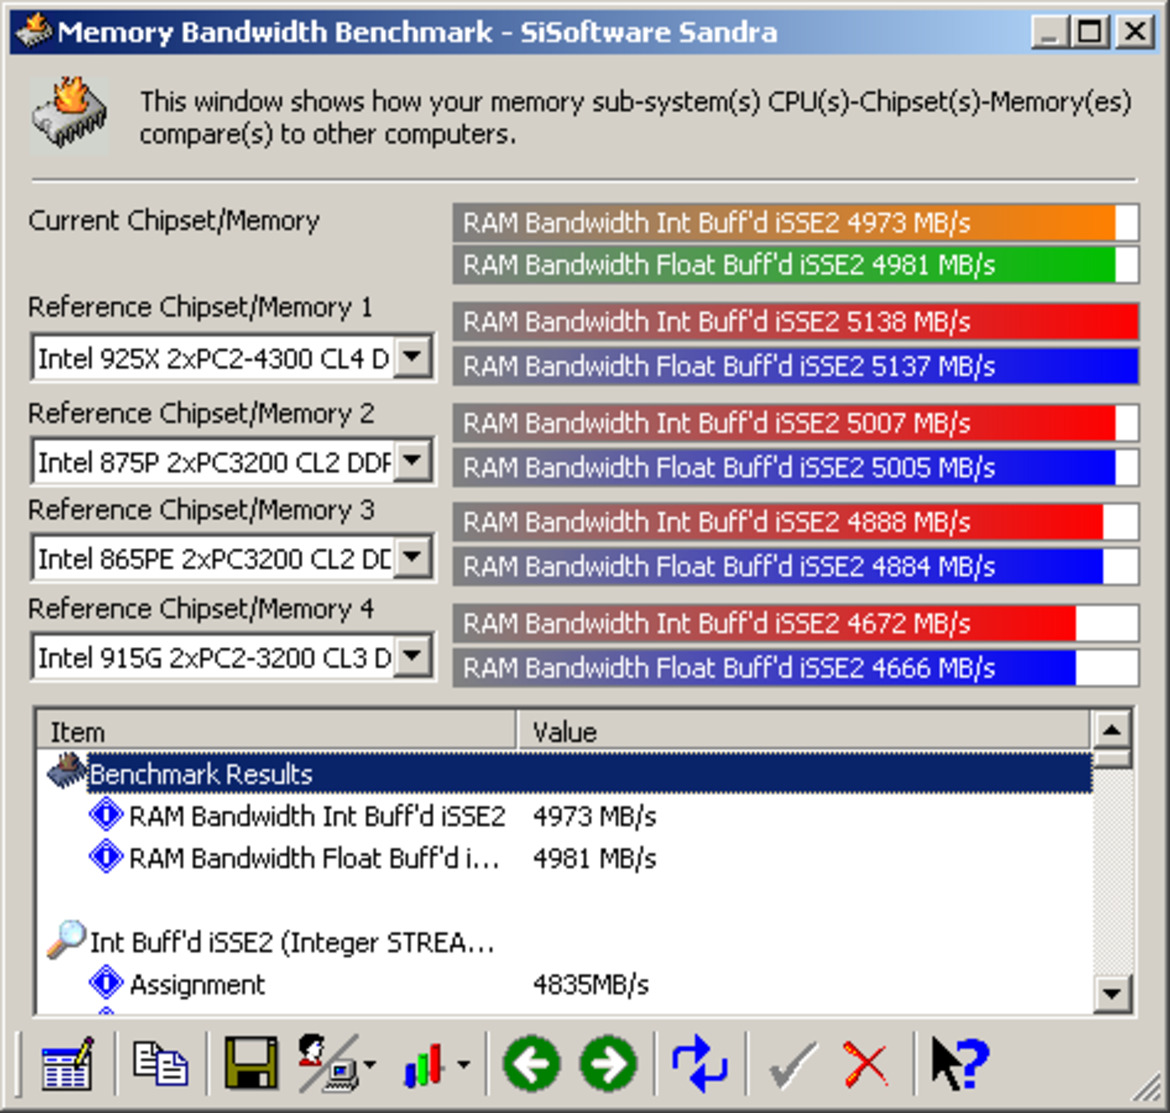Open Reference Chipset/Memory 1 dropdown arrow

[412, 357]
